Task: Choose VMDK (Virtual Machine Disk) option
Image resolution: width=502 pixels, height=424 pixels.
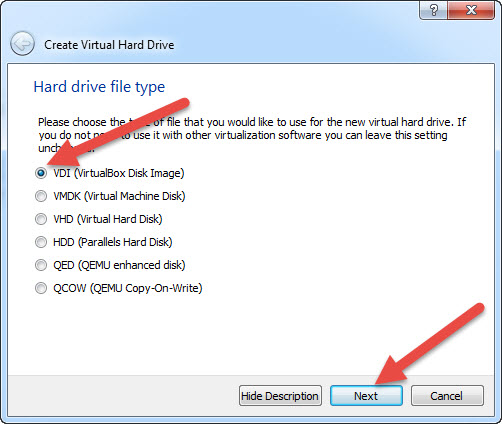Action: tap(110, 196)
